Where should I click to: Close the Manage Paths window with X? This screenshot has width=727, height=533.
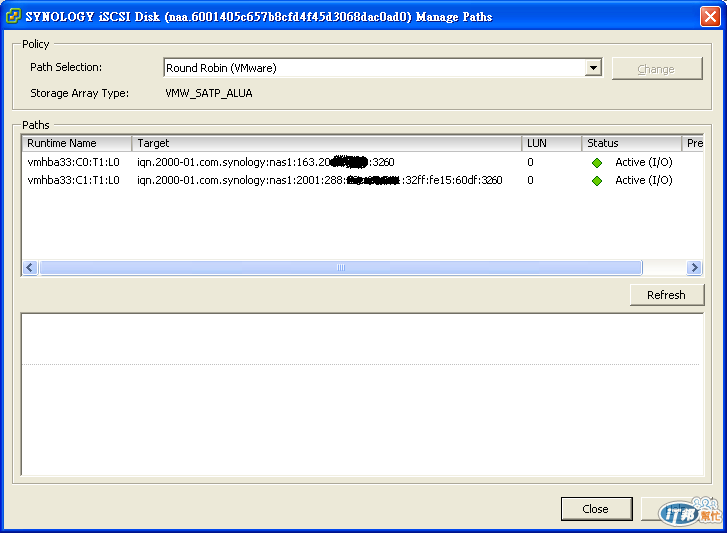coord(710,17)
